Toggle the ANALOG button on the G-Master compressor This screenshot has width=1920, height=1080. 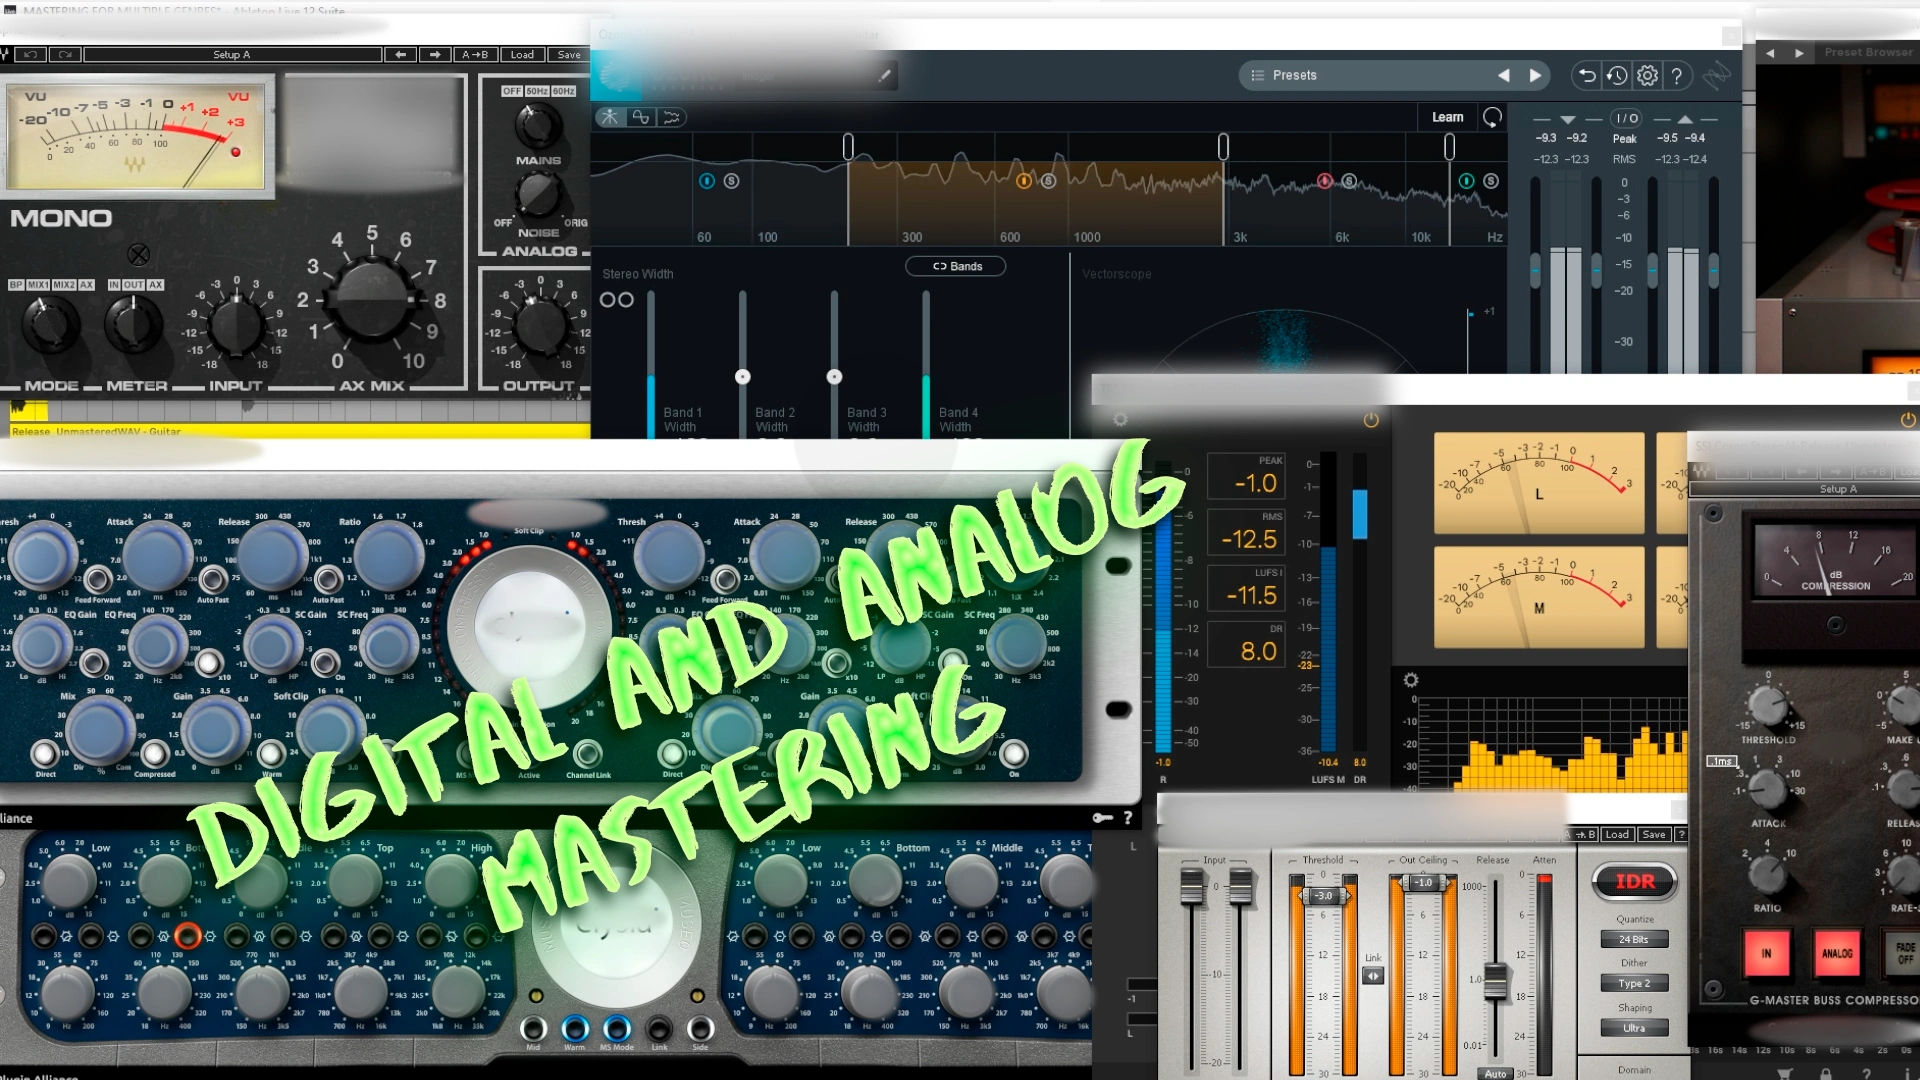[x=1836, y=953]
